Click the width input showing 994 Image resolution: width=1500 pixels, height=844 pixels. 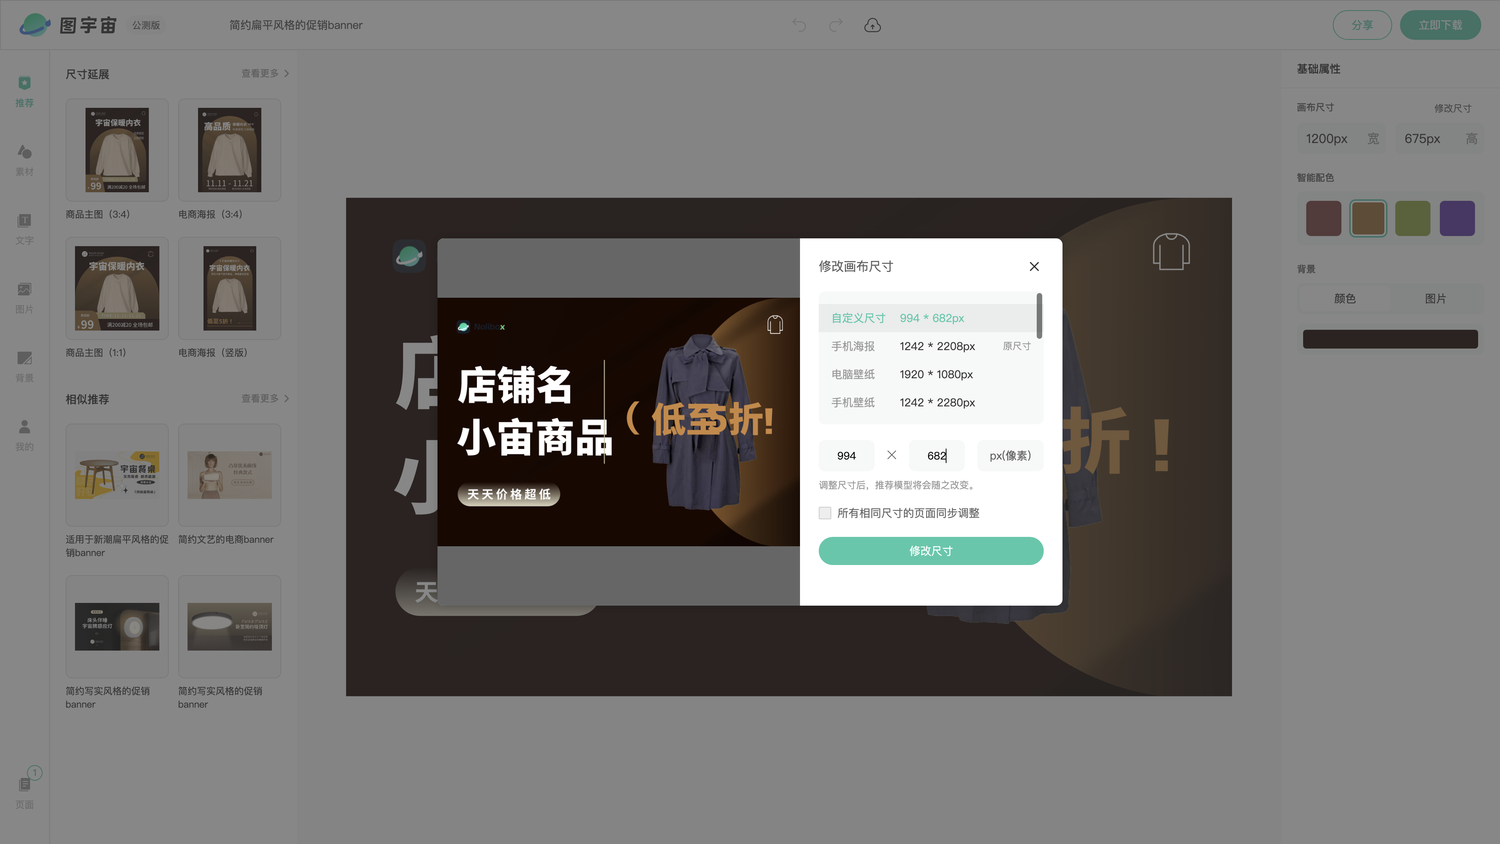(x=847, y=455)
